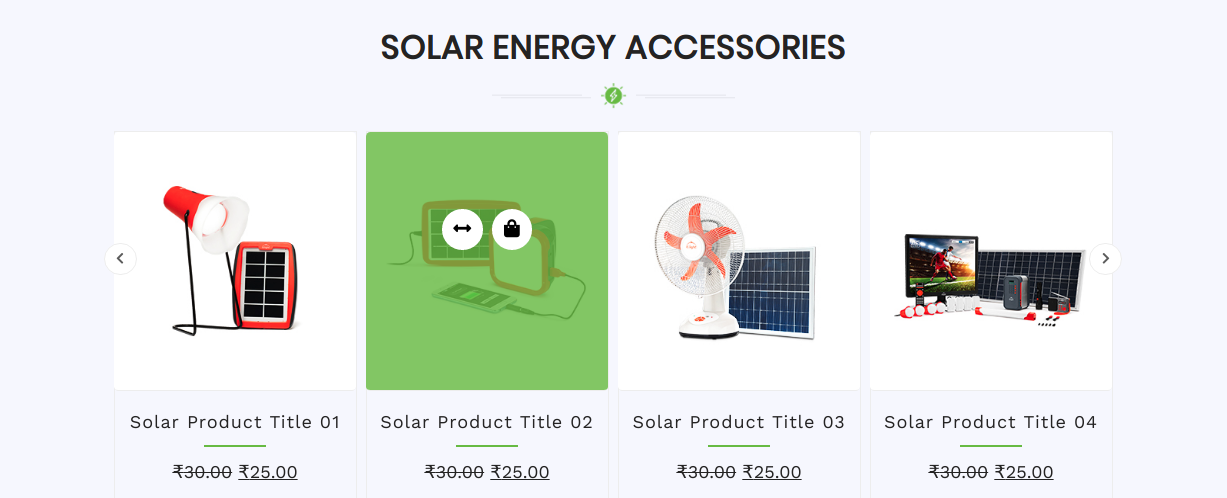Click the struck-through ₹30.00 price of product 01
The image size is (1227, 498).
tap(202, 472)
